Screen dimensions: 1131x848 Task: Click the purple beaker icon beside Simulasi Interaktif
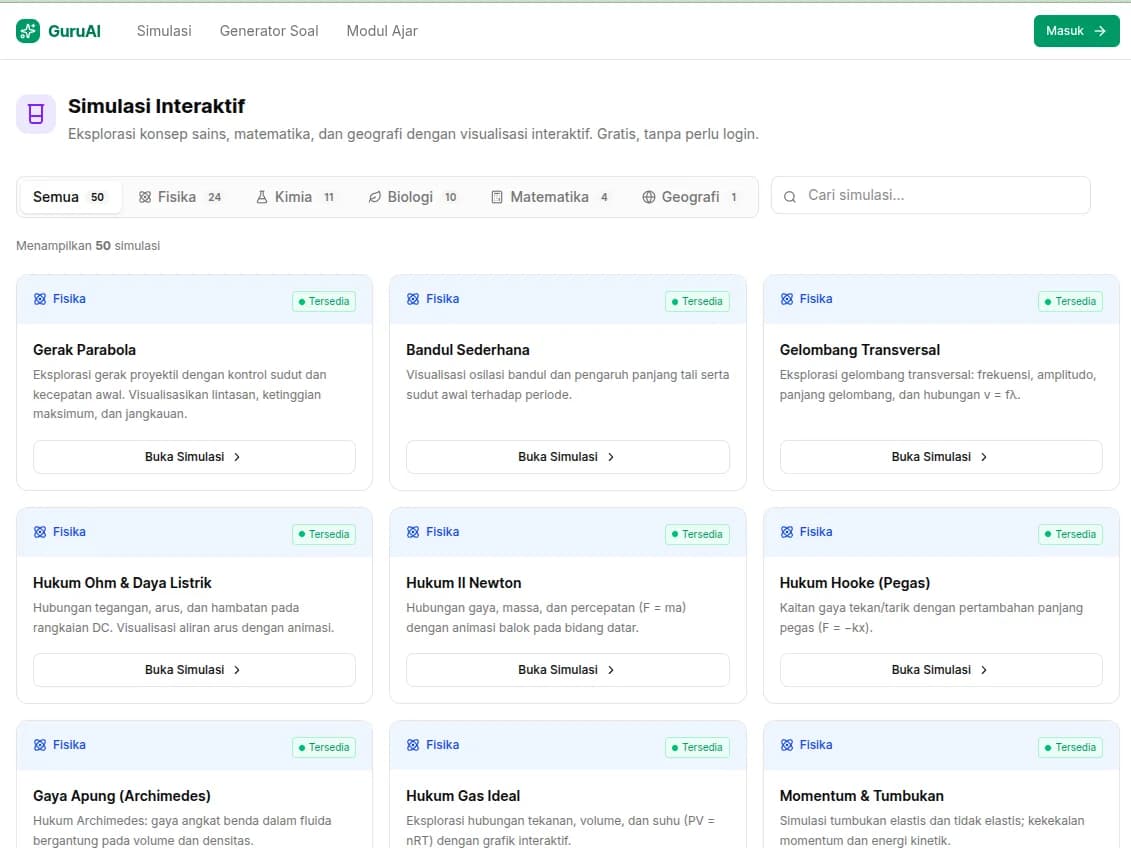(36, 114)
